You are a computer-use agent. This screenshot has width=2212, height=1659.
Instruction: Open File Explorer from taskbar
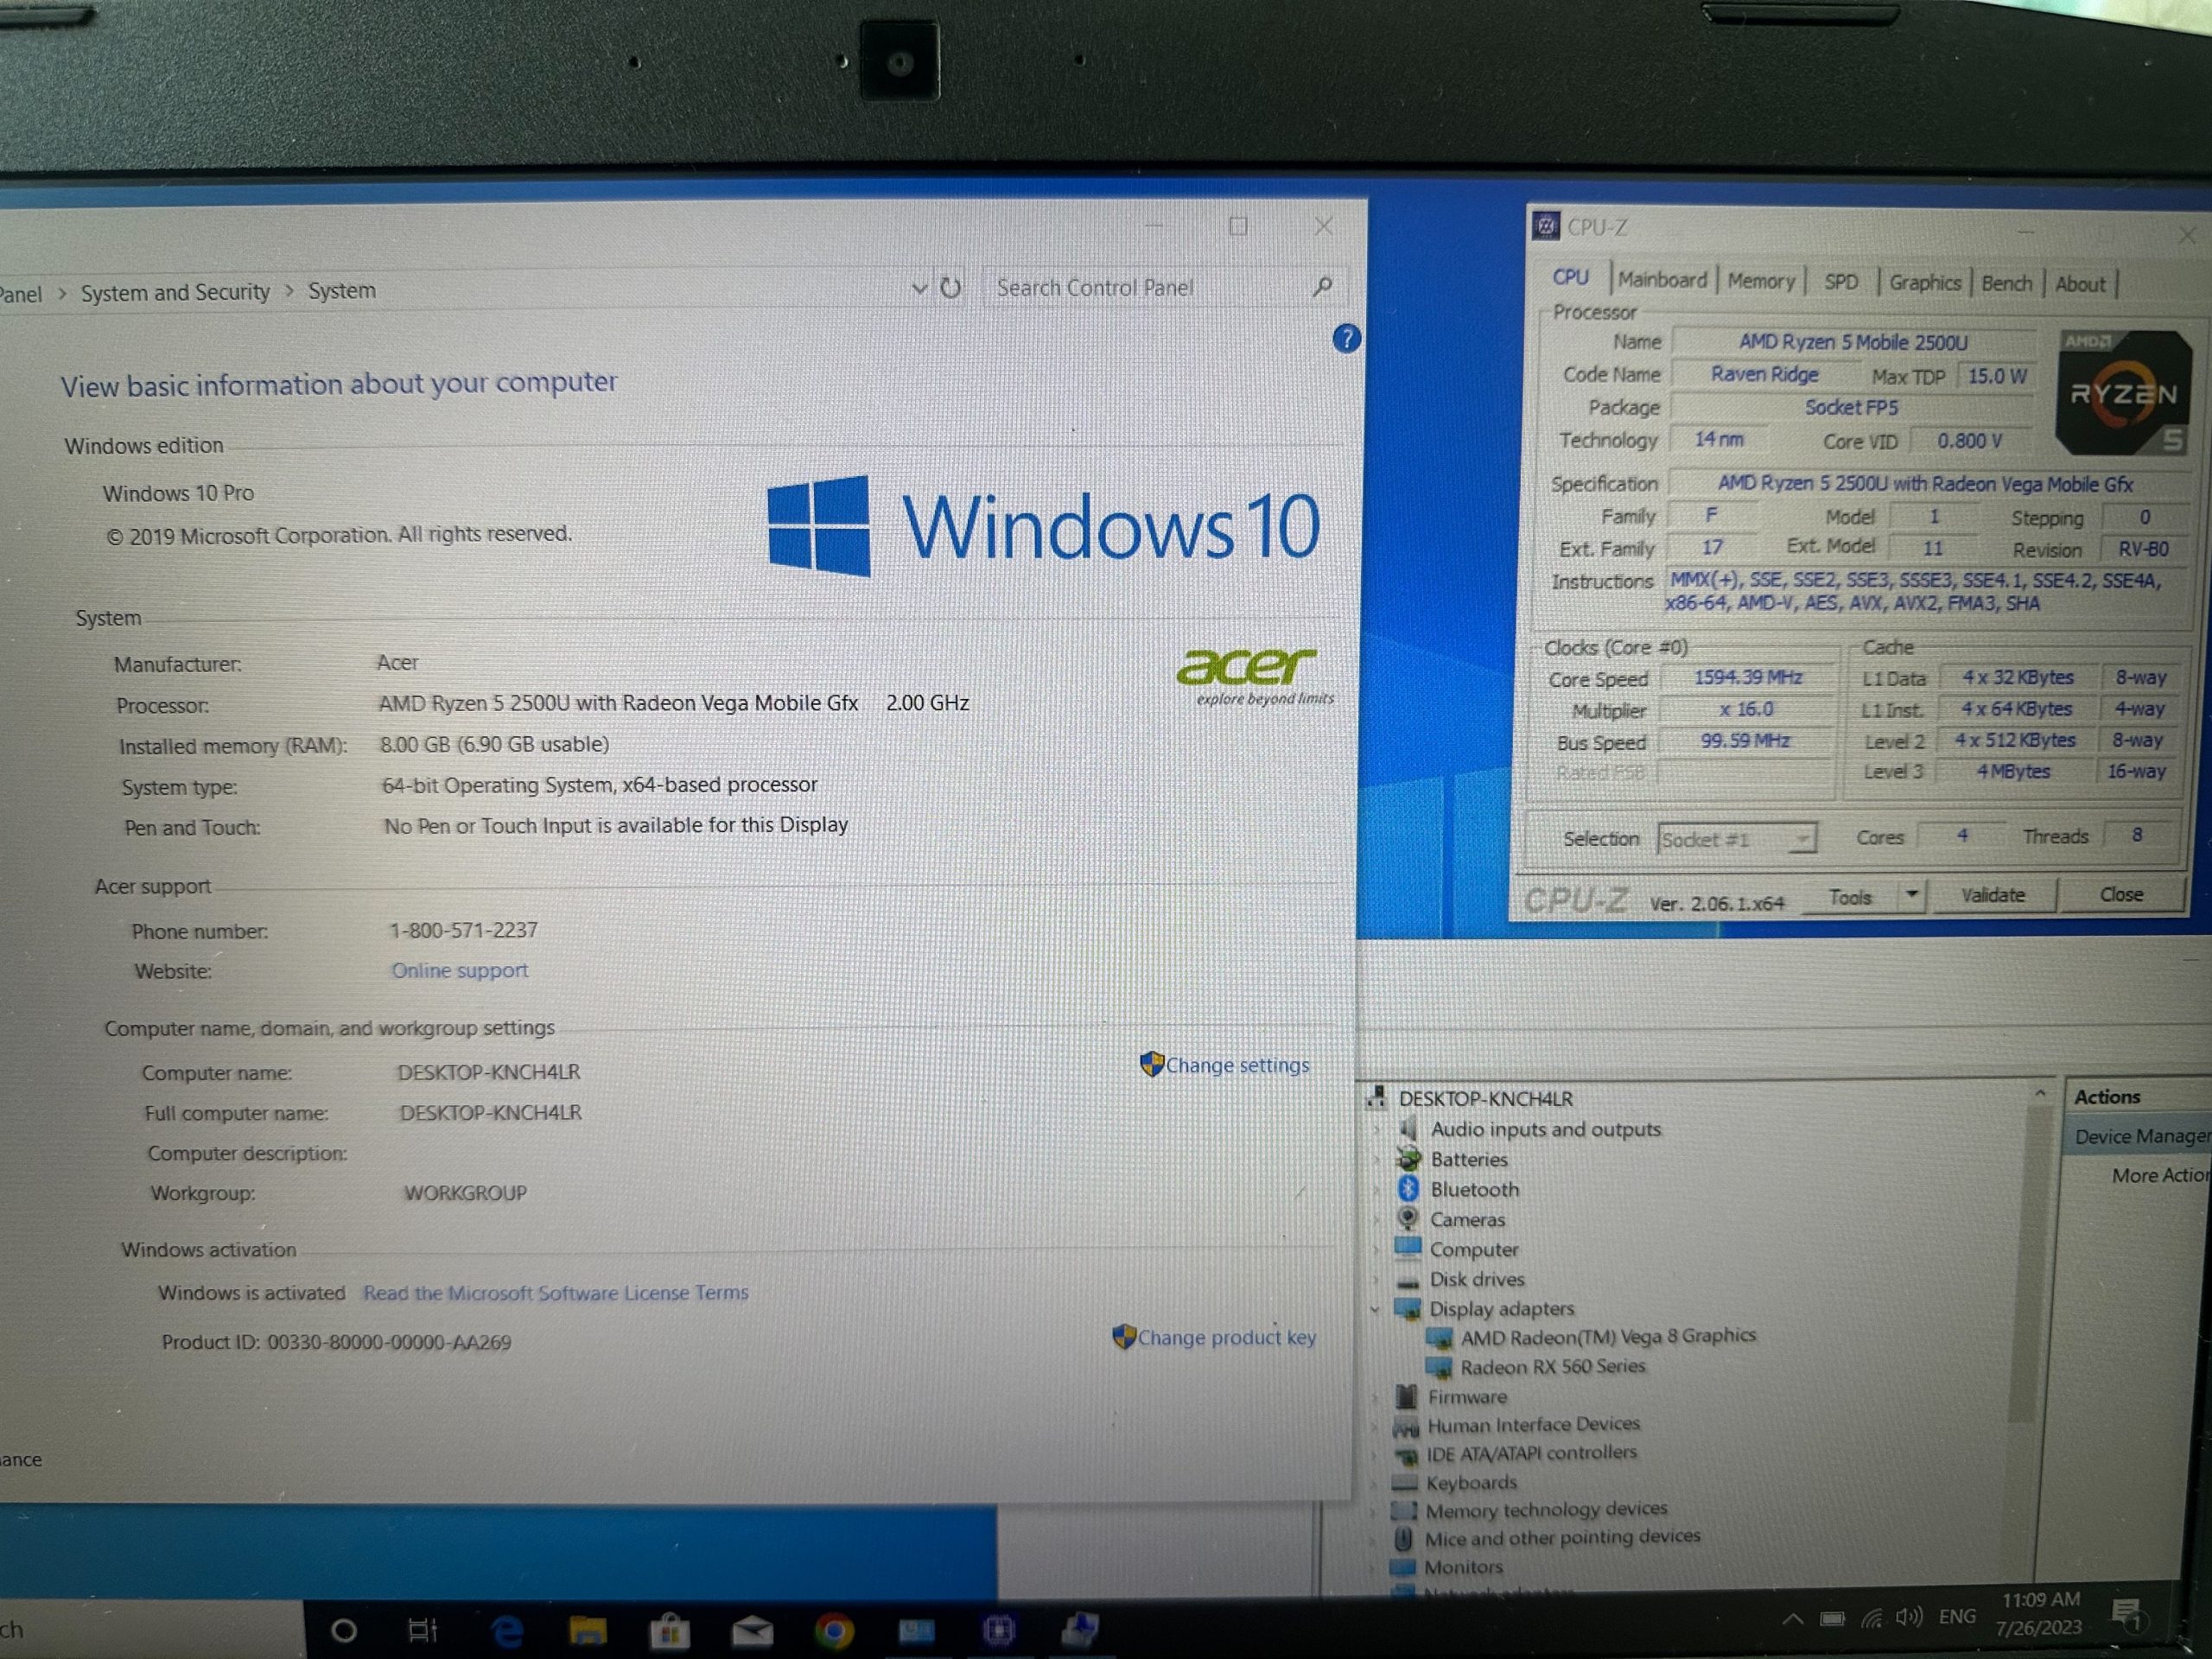(x=588, y=1631)
